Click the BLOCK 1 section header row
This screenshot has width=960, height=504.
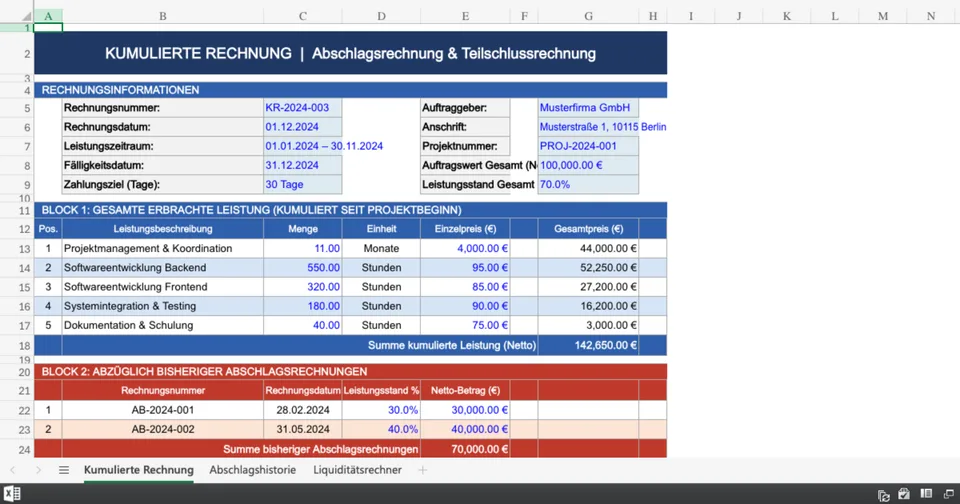pos(350,210)
